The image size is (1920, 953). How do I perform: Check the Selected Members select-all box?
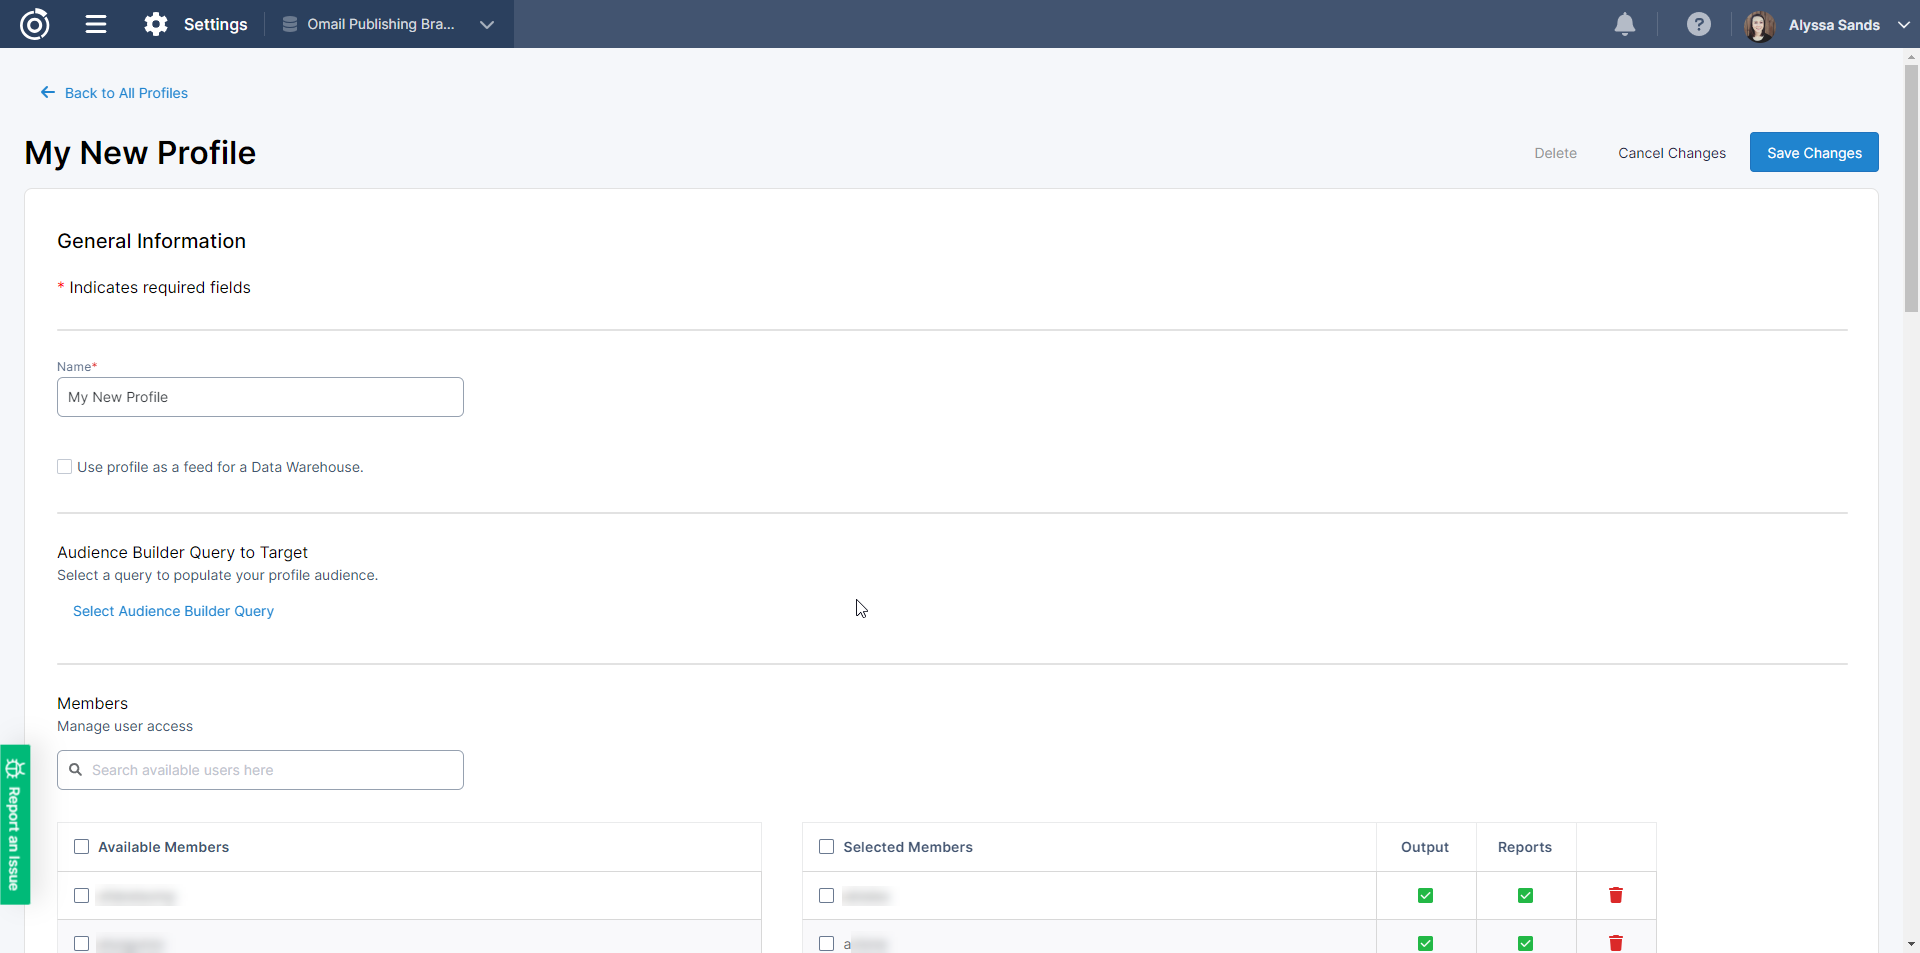pyautogui.click(x=827, y=847)
